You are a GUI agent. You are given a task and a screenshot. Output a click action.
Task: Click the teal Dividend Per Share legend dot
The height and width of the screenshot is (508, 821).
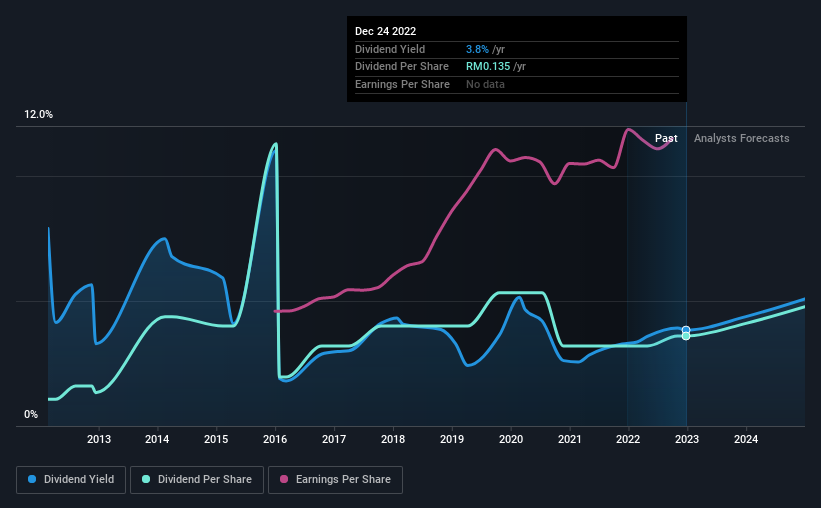[x=146, y=479]
